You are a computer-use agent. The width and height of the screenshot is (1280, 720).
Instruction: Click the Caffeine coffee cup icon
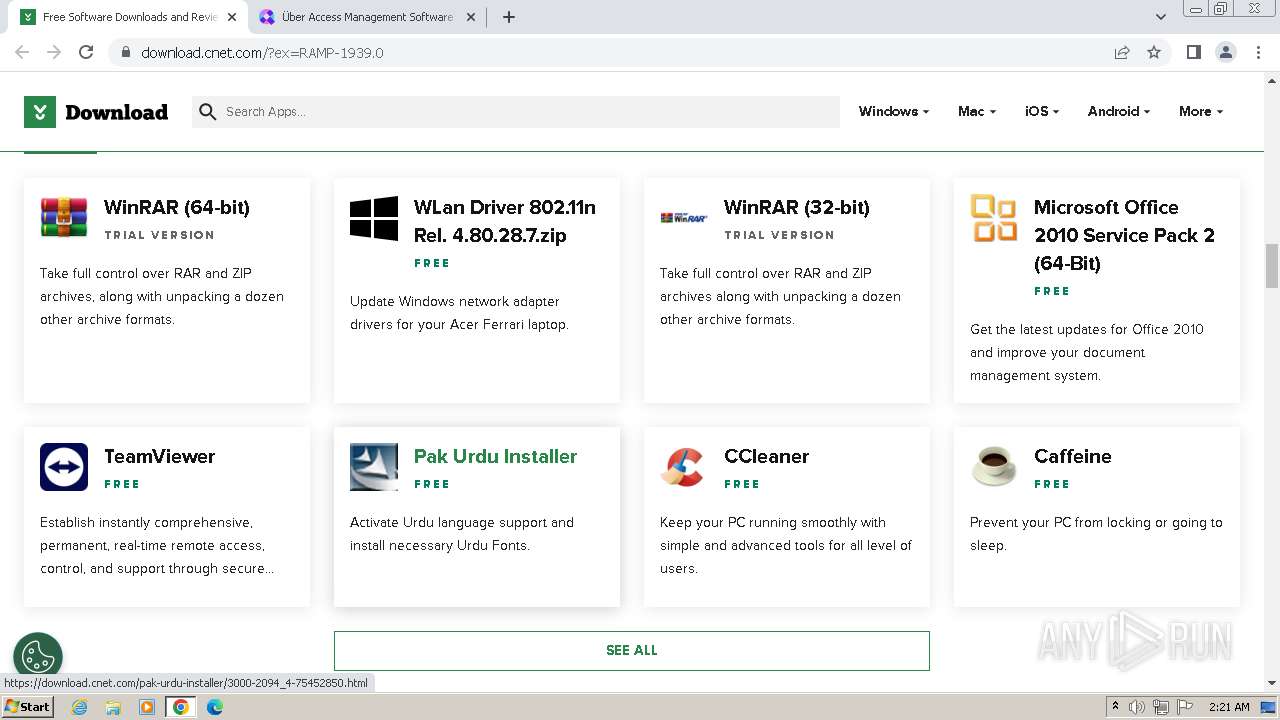coord(994,467)
